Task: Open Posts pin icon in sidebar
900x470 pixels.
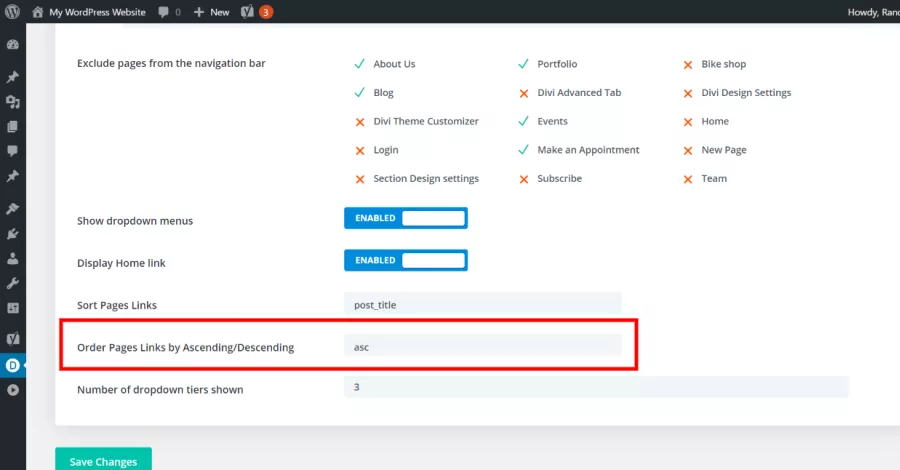Action: [x=13, y=77]
